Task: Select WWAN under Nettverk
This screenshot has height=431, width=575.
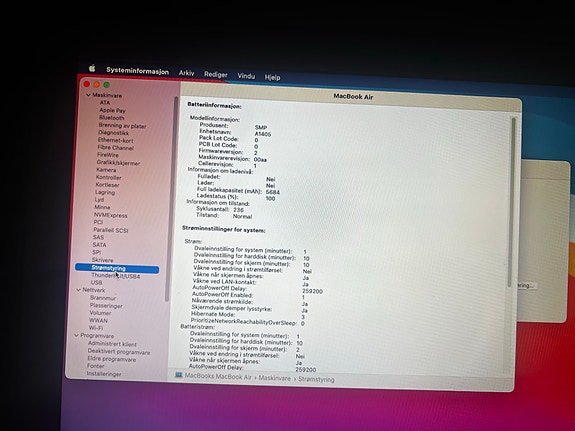Action: pyautogui.click(x=98, y=320)
